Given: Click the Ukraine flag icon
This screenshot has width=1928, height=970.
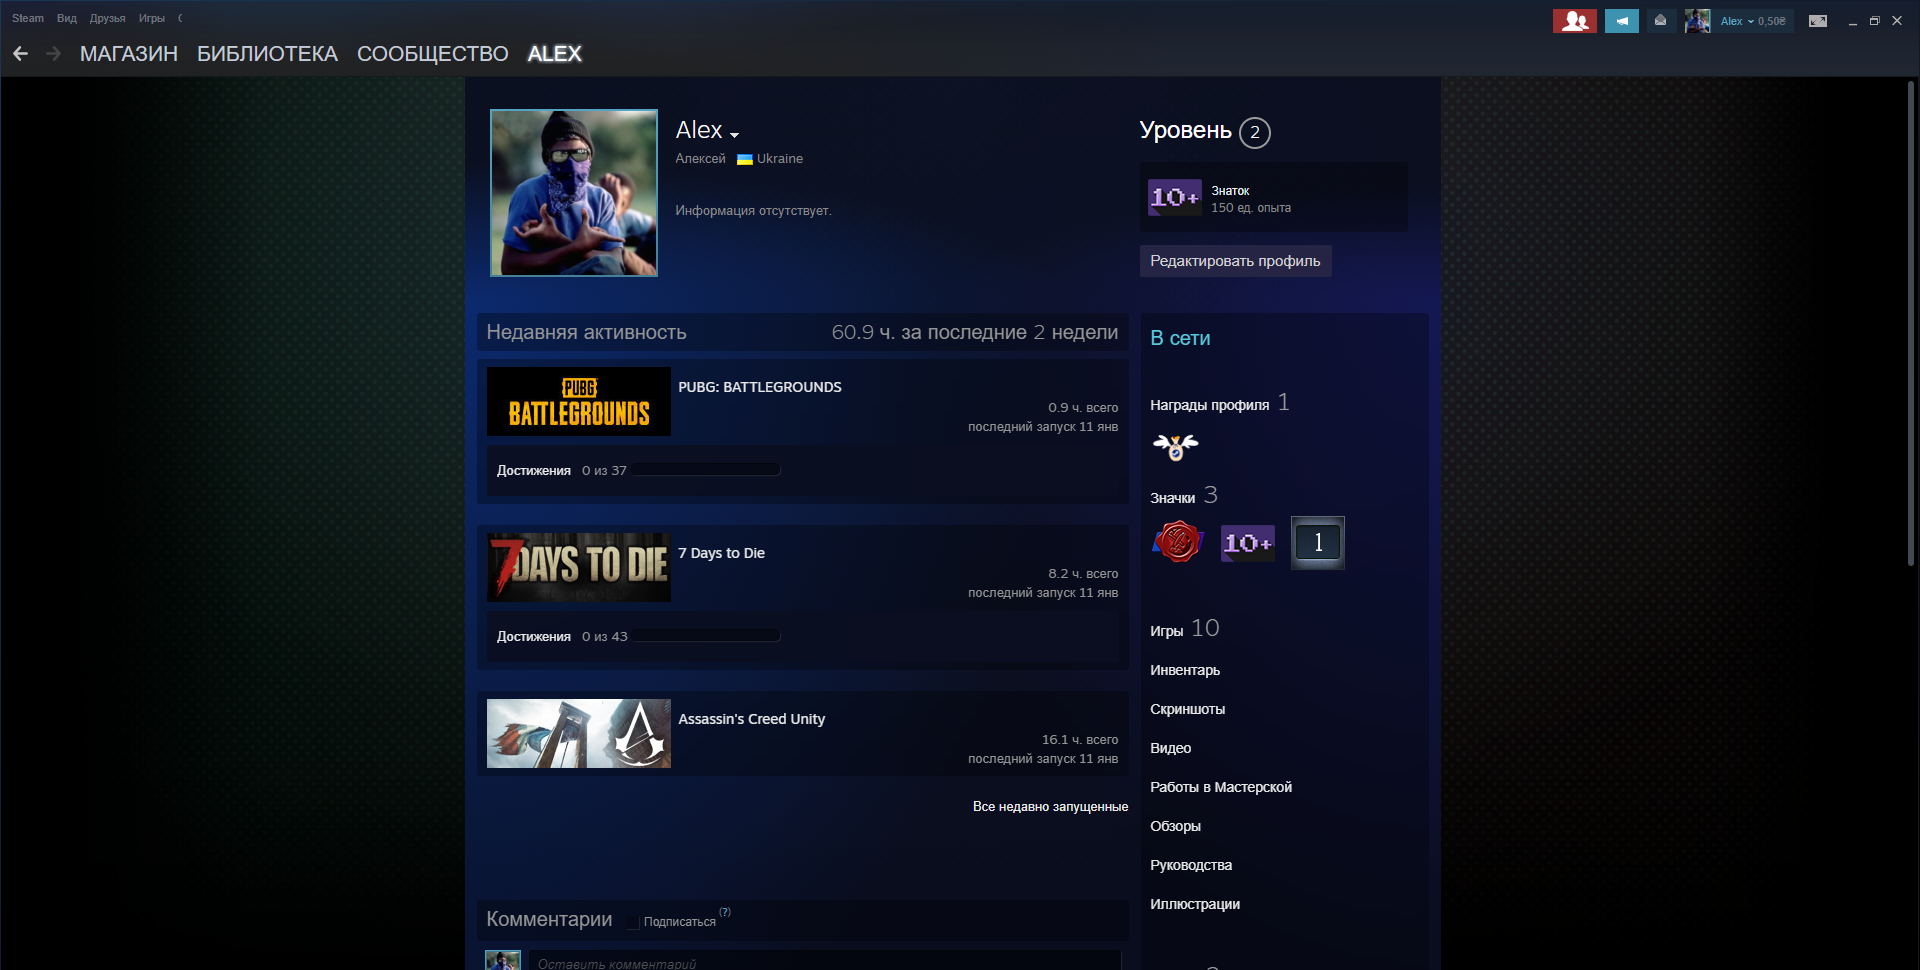Looking at the screenshot, I should (744, 159).
